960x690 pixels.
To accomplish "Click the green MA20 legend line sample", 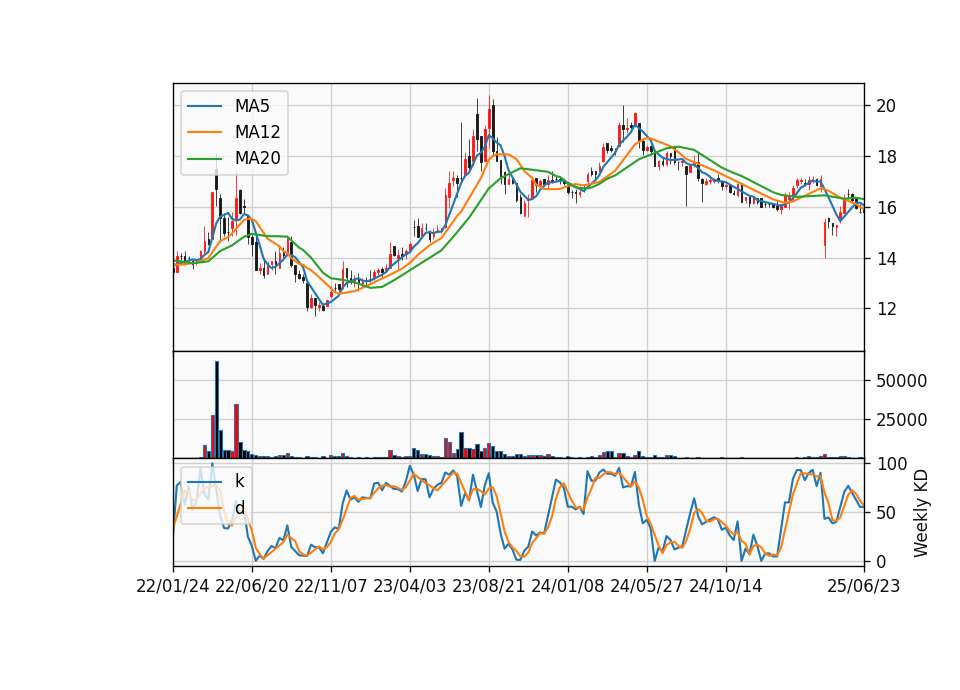I will (x=204, y=159).
